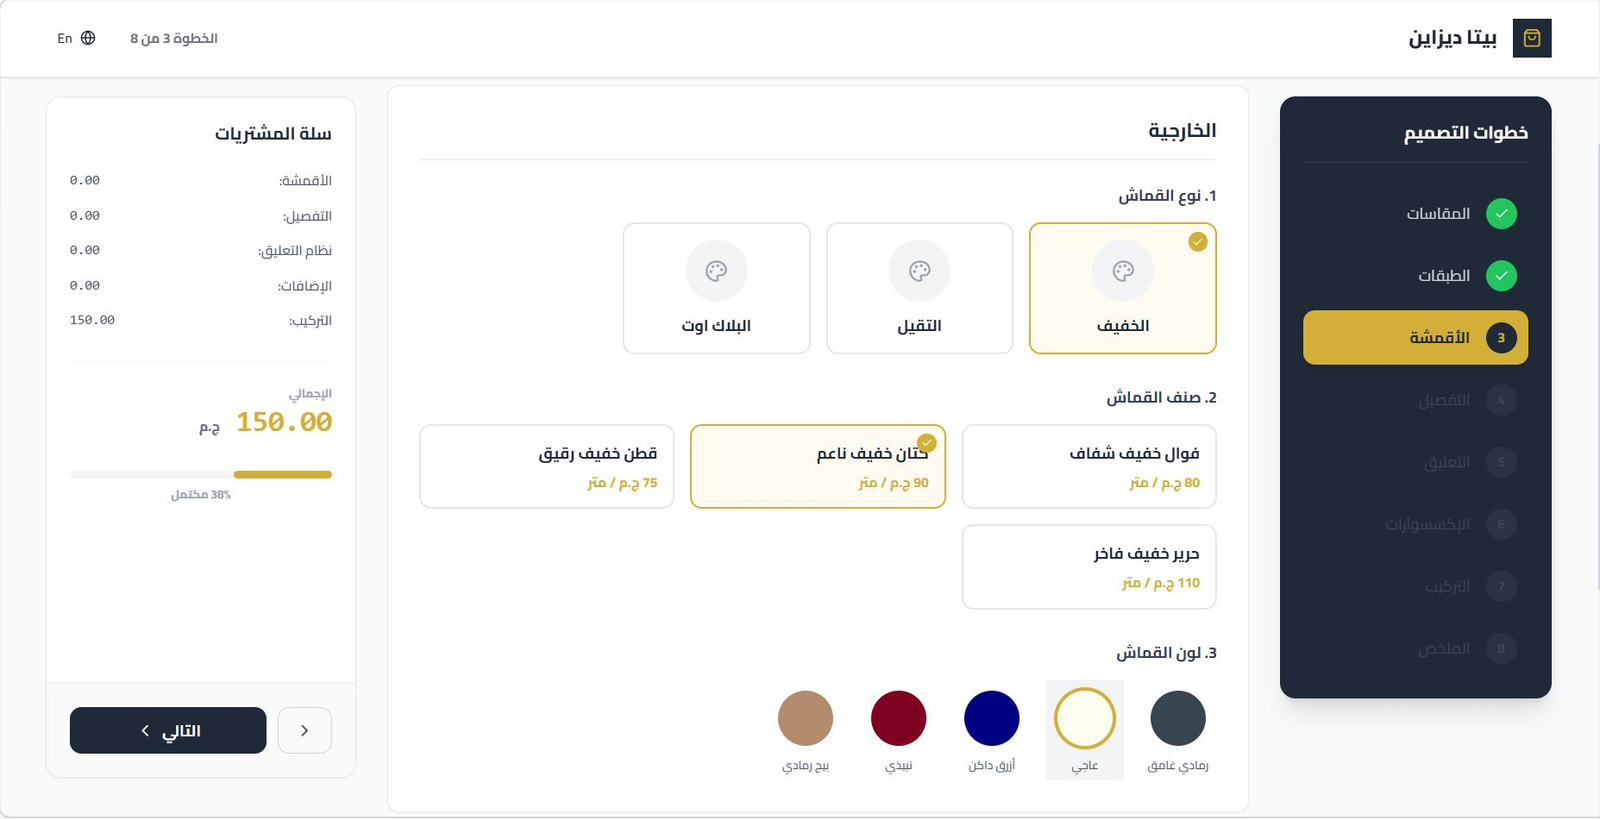The height and width of the screenshot is (819, 1600).
Task: Select حرير خفيف فاخر fabric option
Action: click(1088, 566)
